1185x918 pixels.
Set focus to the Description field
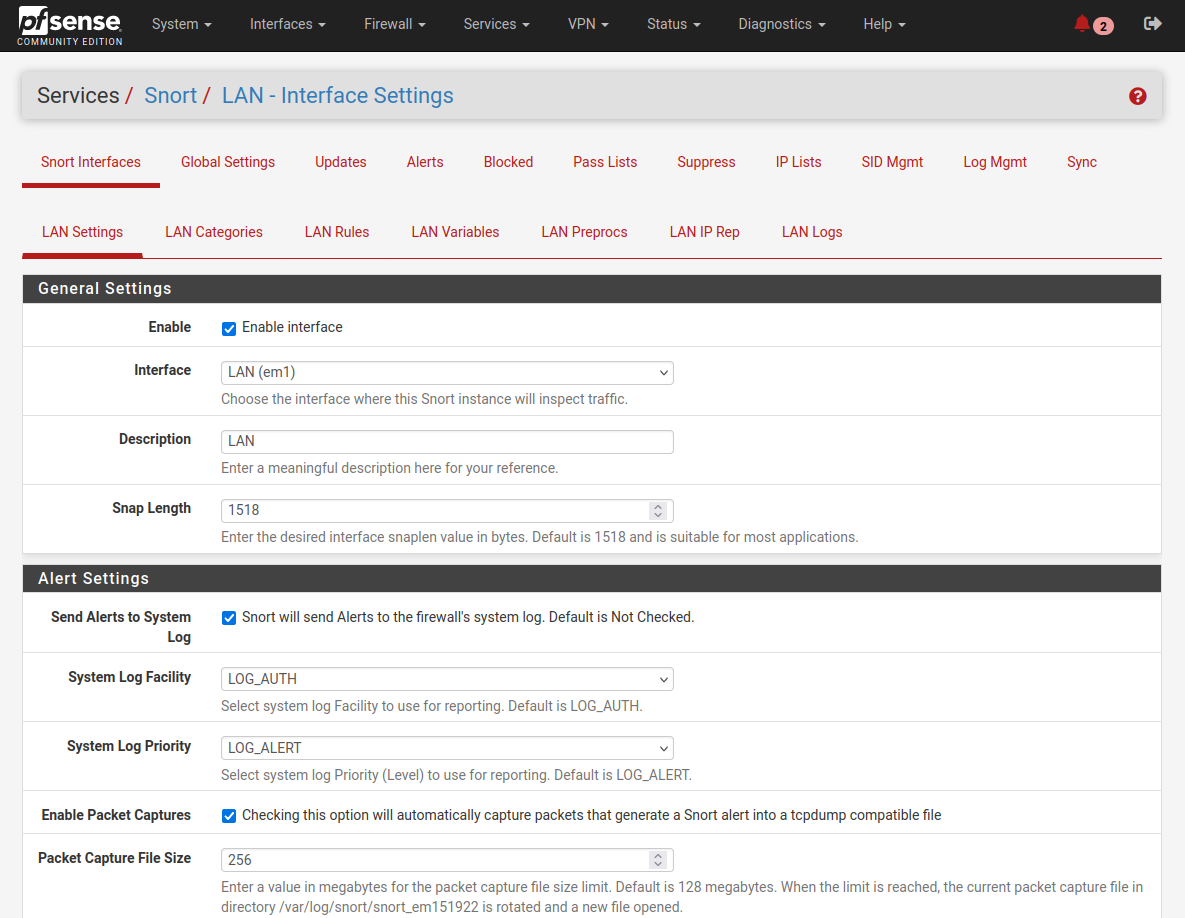pyautogui.click(x=446, y=441)
